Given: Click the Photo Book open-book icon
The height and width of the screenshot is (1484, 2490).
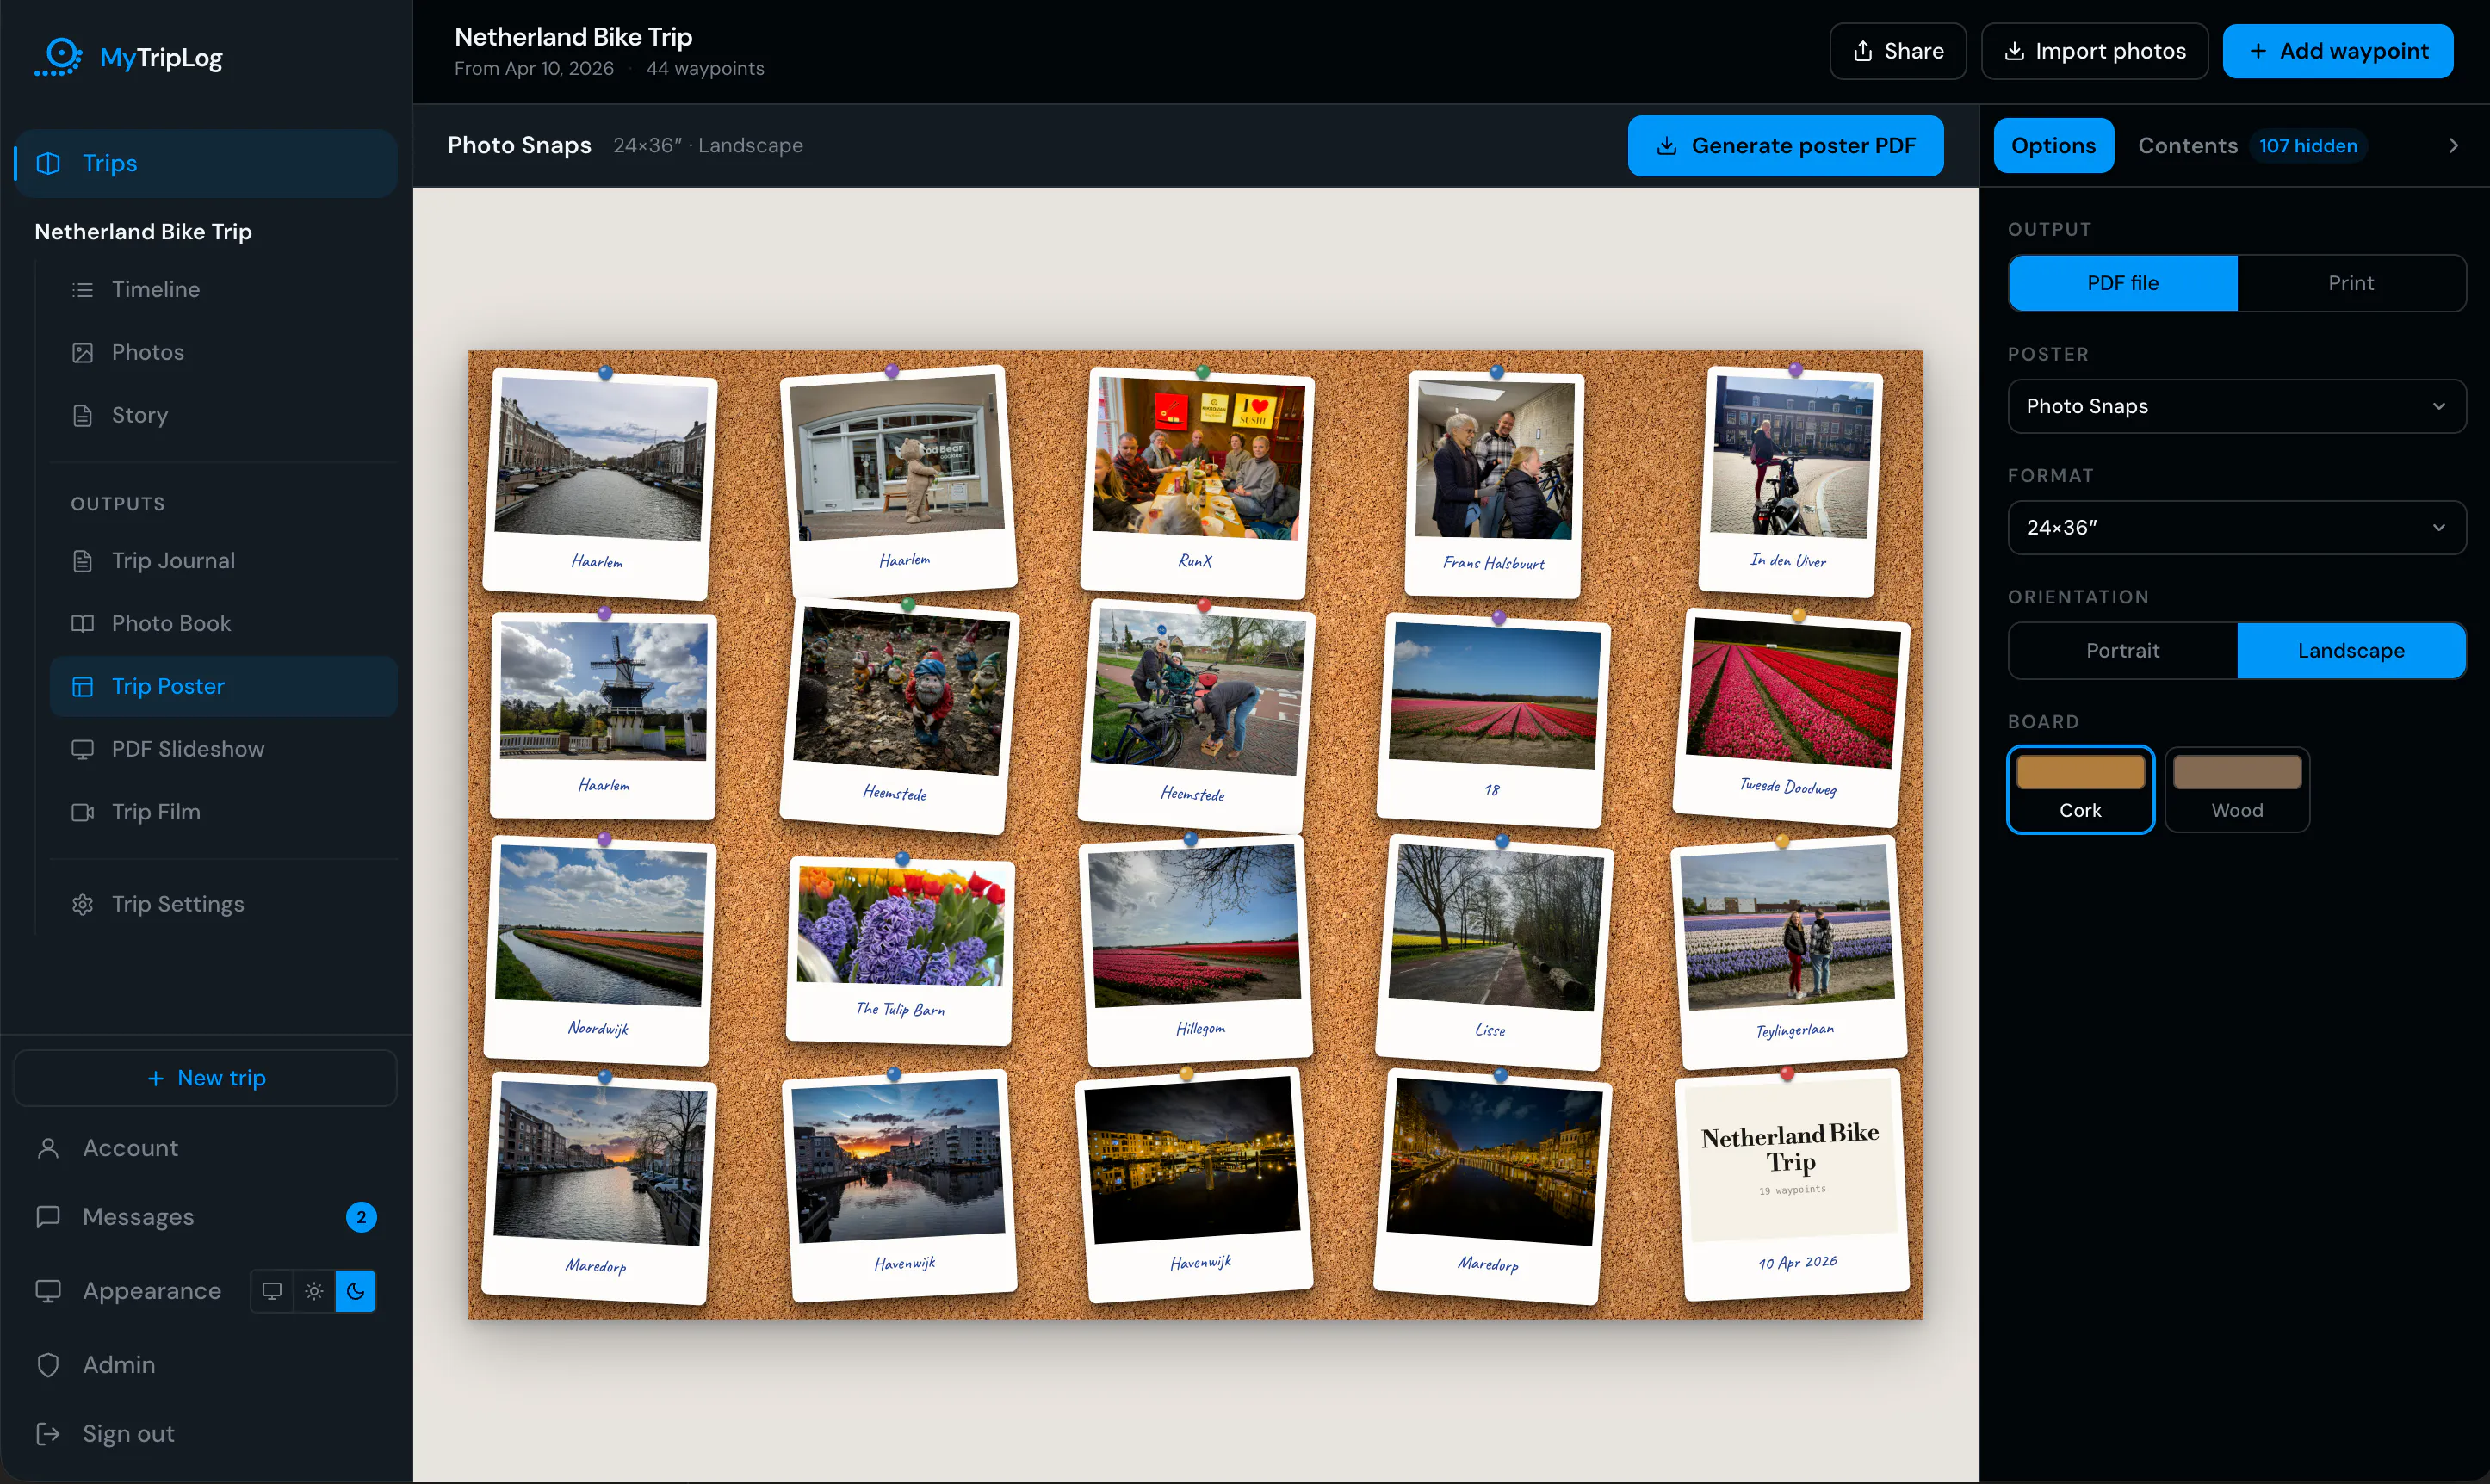Looking at the screenshot, I should click(83, 624).
